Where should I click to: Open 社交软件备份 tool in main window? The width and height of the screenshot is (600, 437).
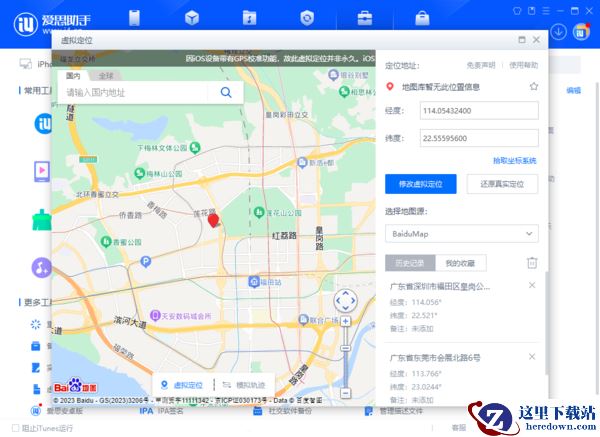(282, 411)
